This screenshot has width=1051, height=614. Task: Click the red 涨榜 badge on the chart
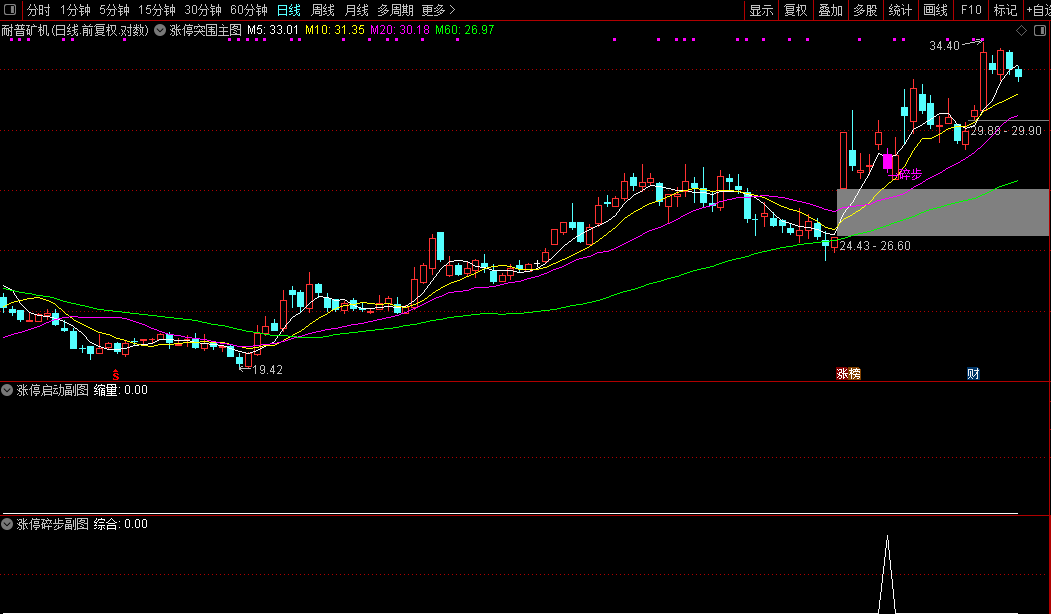(x=848, y=373)
